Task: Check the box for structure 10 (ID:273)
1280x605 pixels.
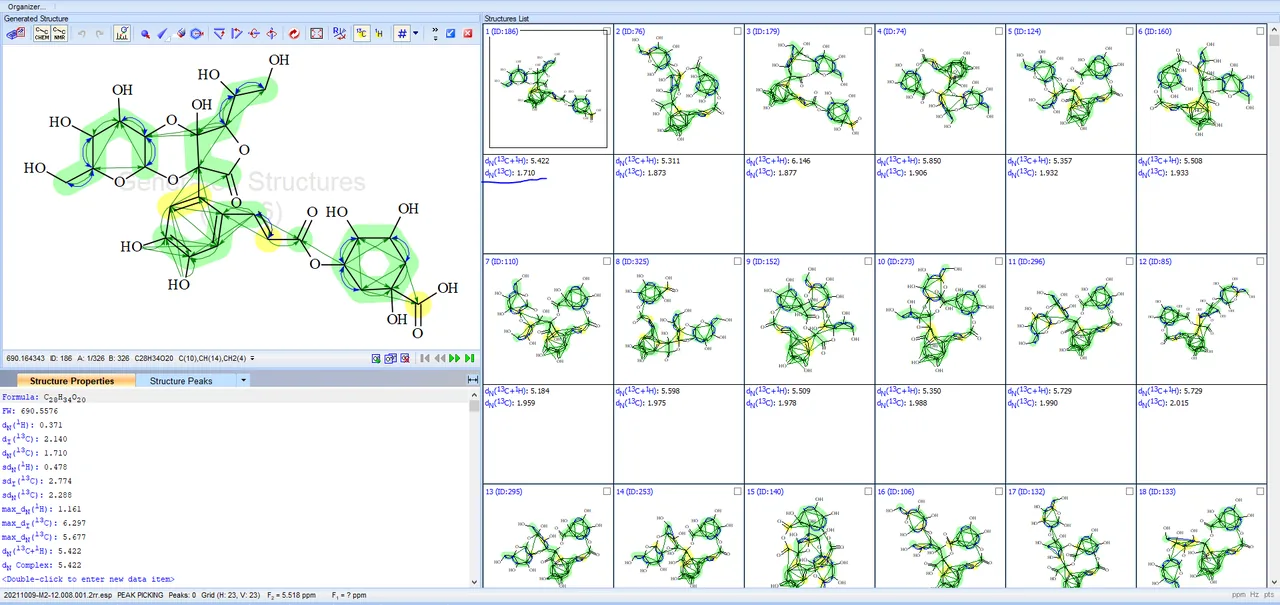Action: [x=999, y=262]
